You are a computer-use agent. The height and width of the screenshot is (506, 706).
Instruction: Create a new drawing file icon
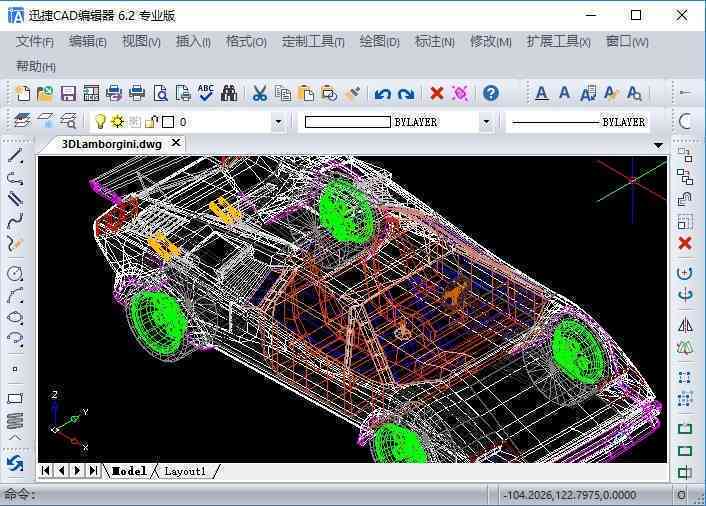(x=23, y=93)
